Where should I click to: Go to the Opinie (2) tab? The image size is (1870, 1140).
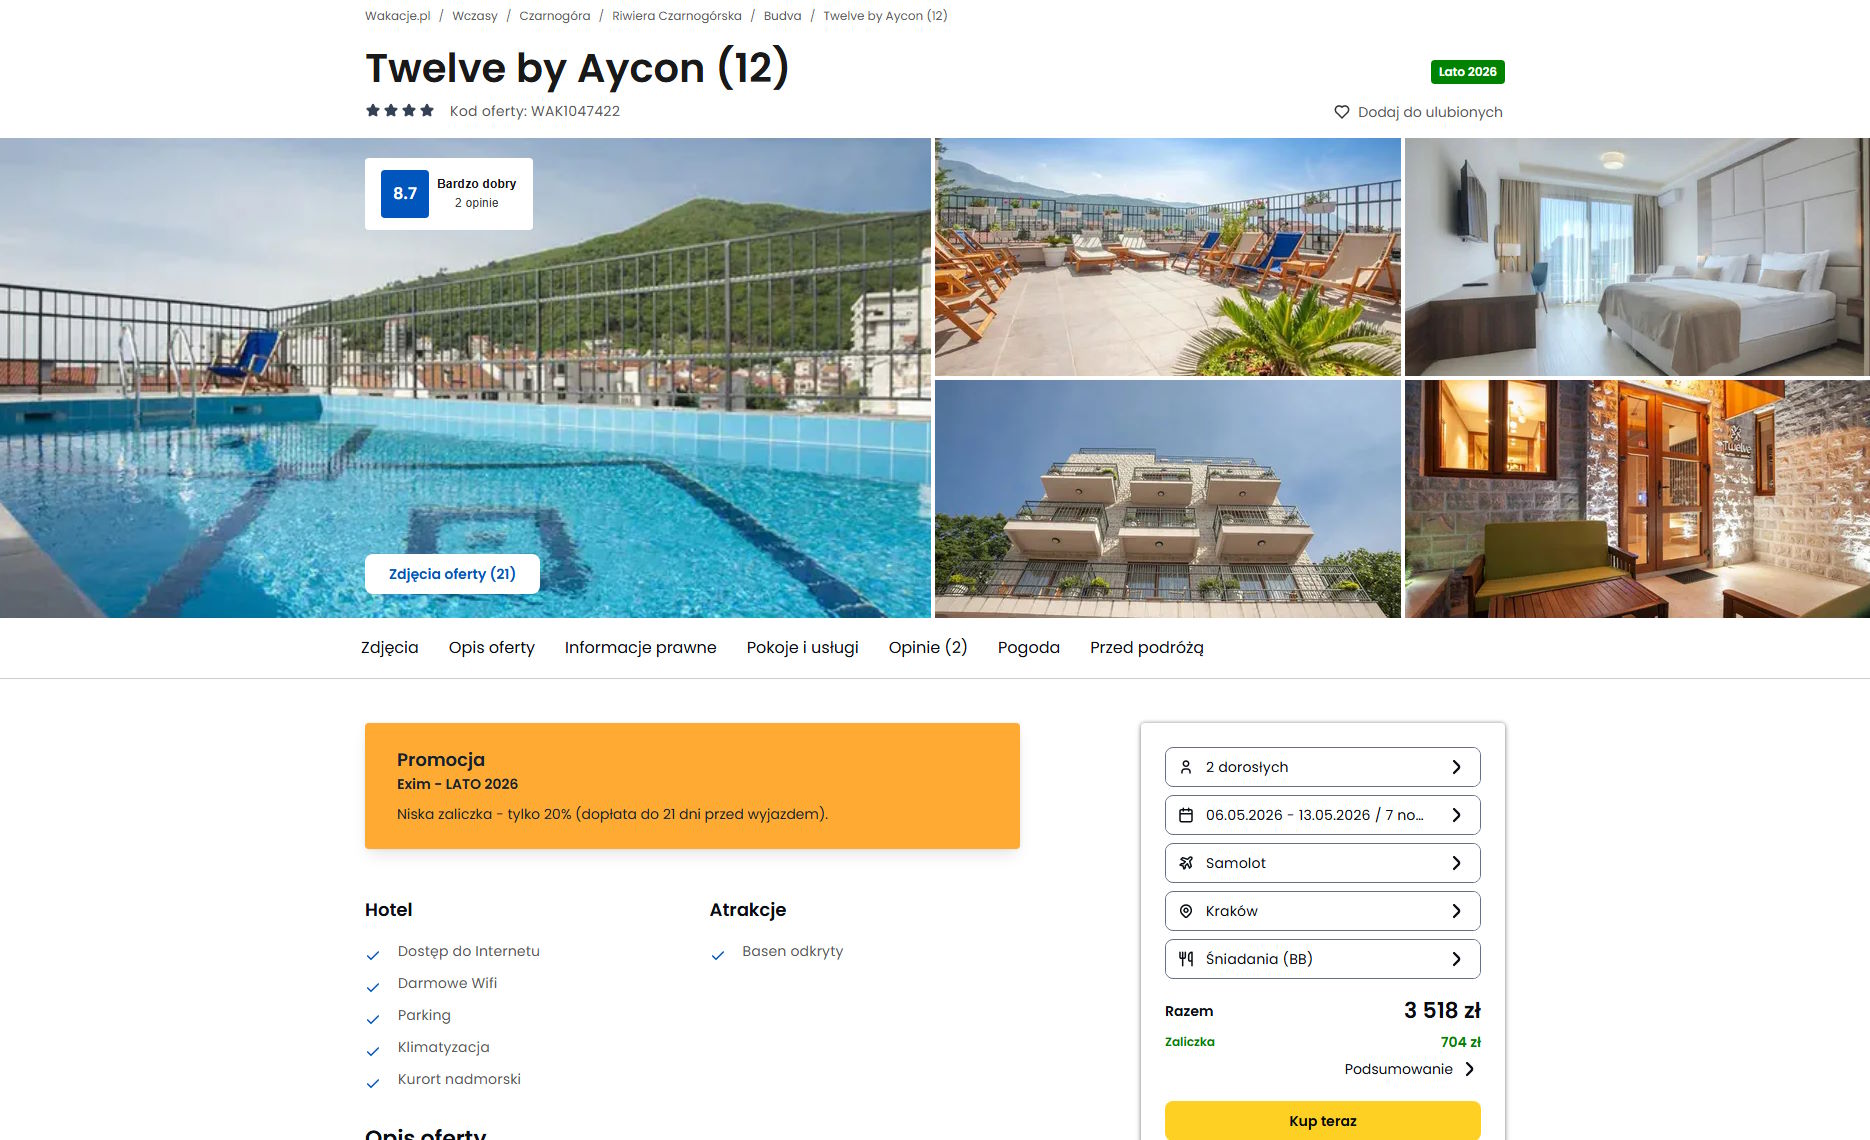click(x=928, y=647)
